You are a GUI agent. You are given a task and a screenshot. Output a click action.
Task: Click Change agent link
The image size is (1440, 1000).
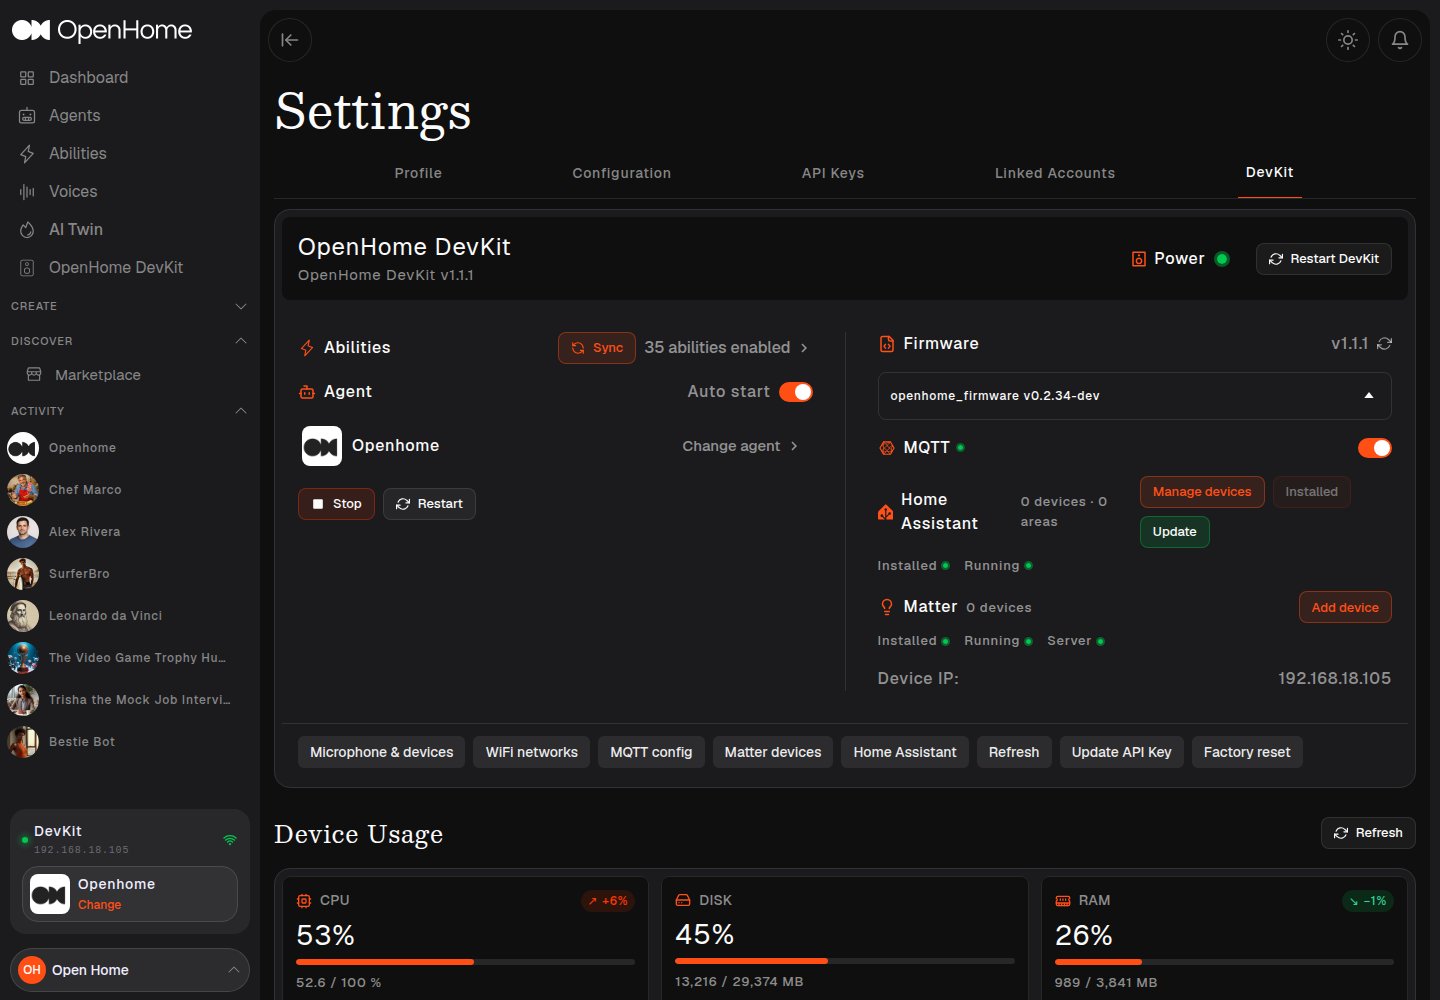740,446
